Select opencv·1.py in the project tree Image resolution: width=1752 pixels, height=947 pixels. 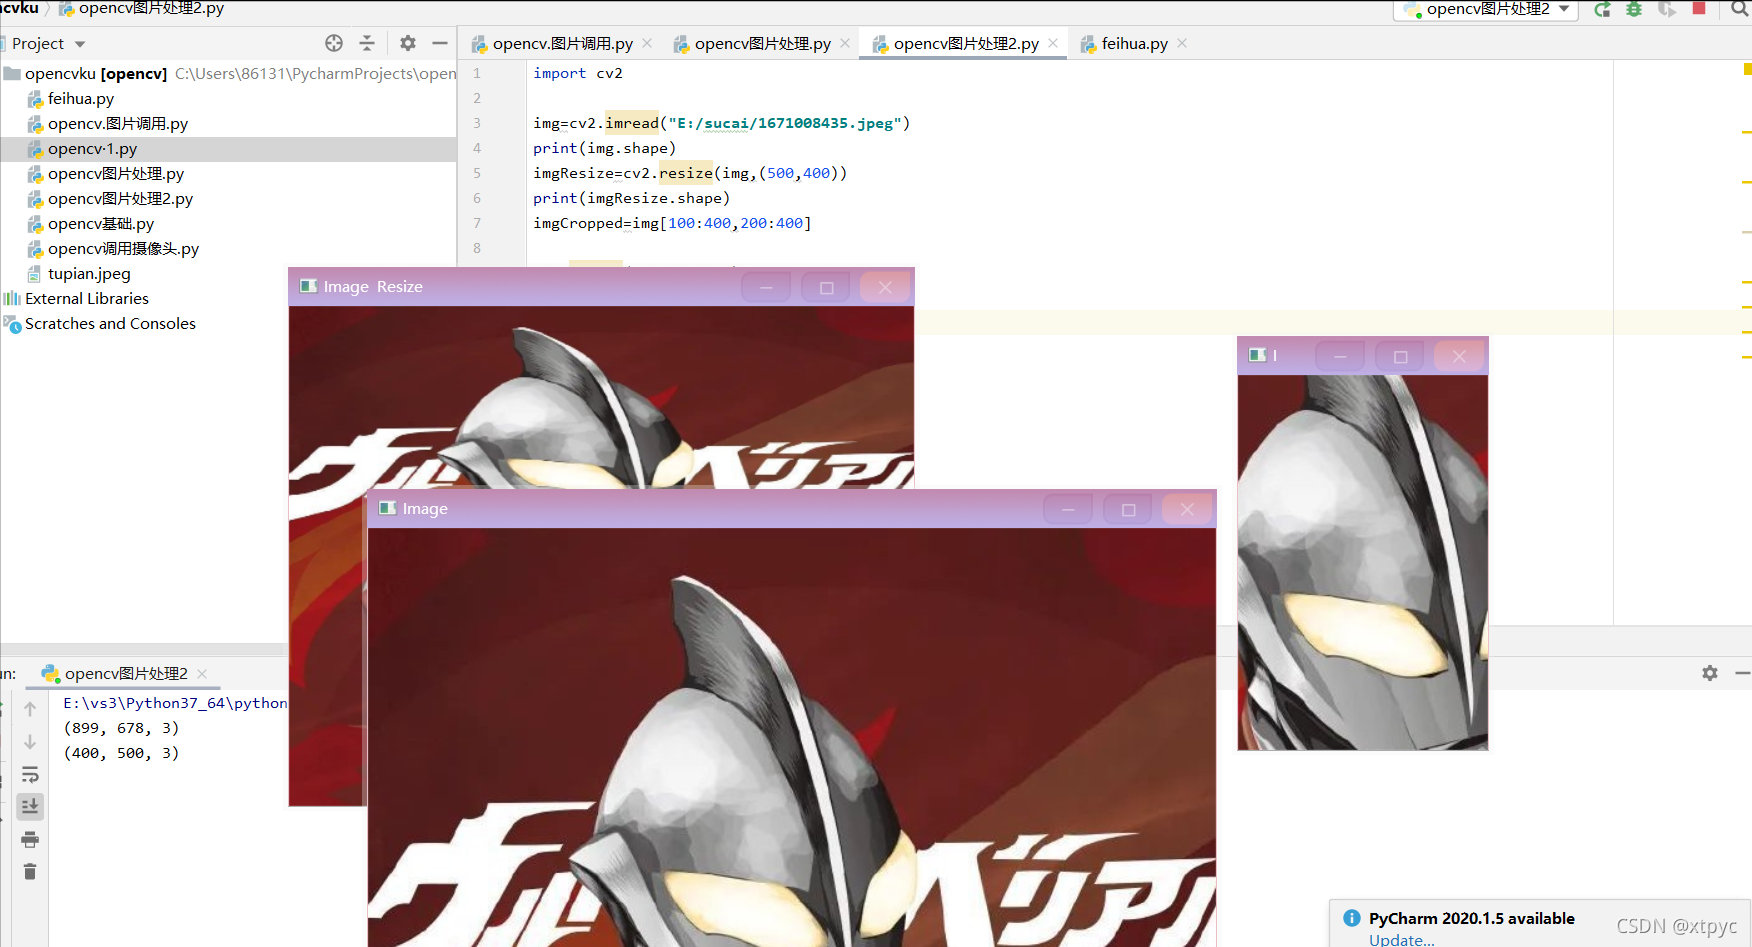(x=93, y=148)
